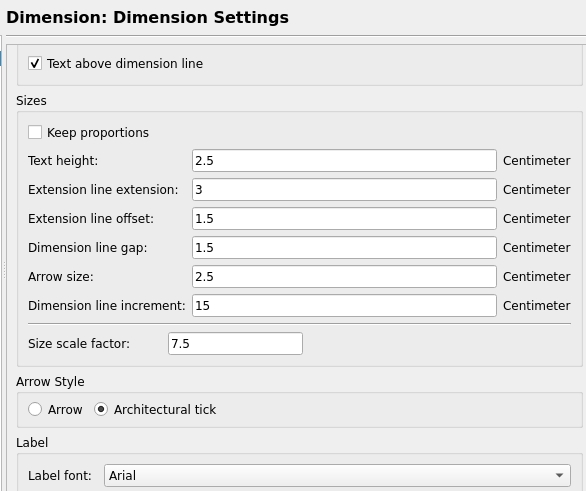
Task: Click the Dimension line increment field
Action: point(344,306)
